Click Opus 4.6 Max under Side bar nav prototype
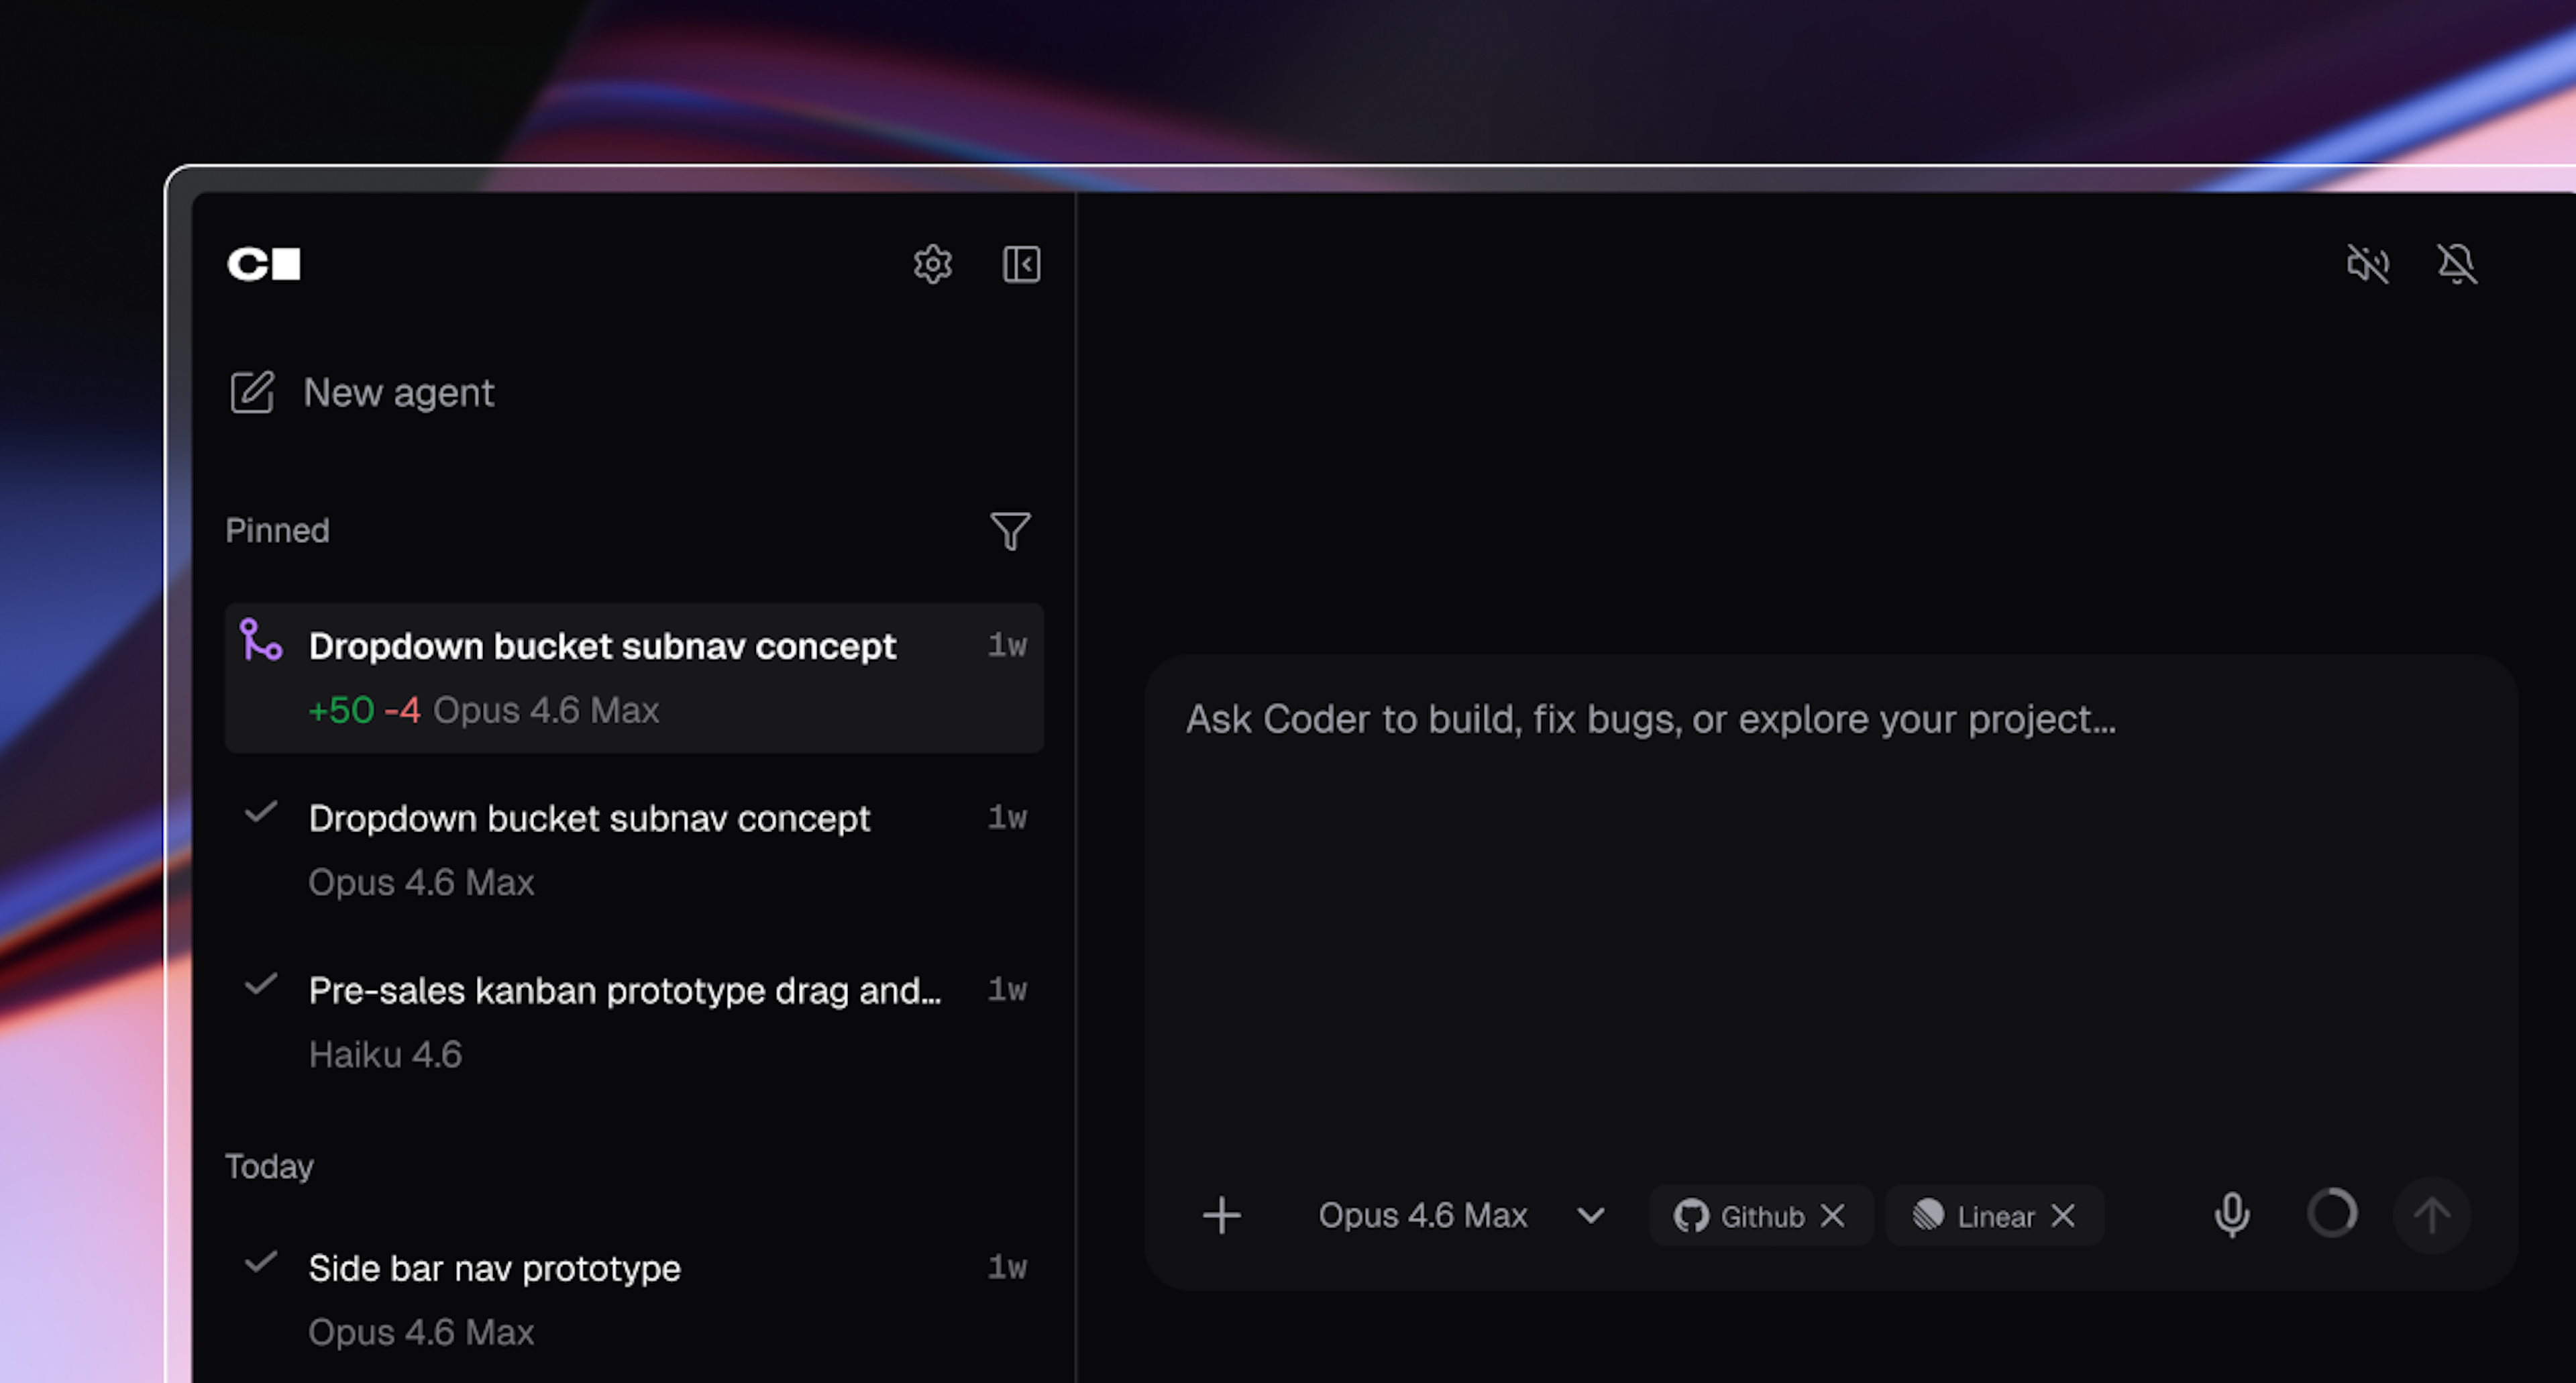The height and width of the screenshot is (1383, 2576). pos(421,1332)
